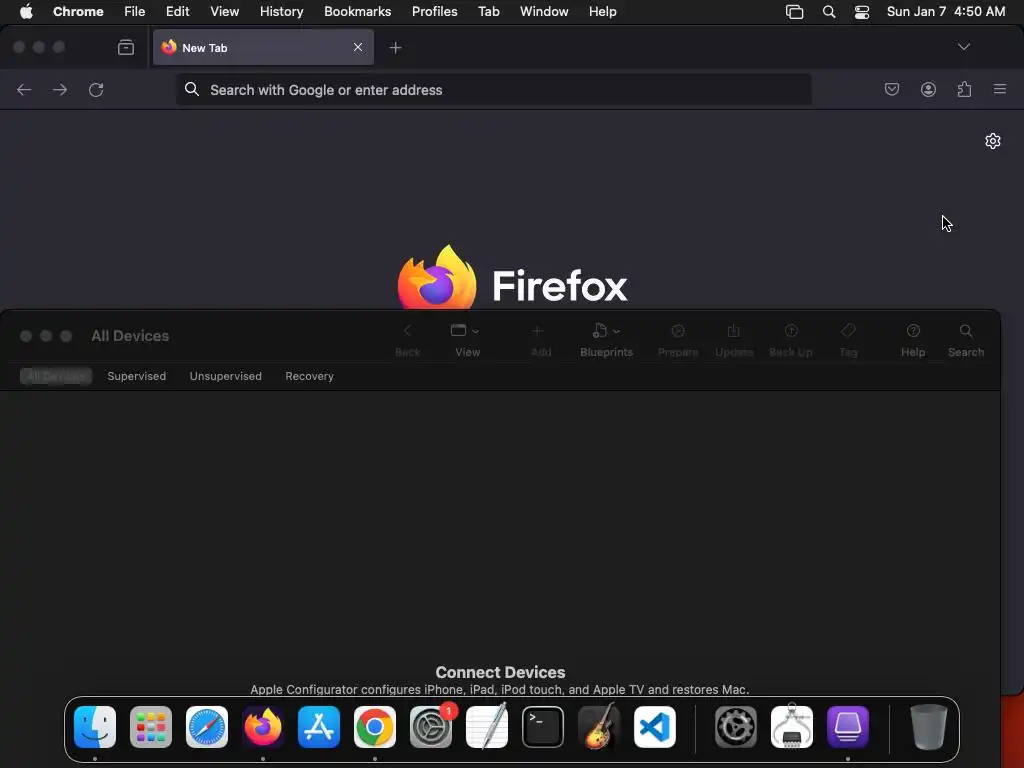Open Help in Configurator toolbar
The image size is (1024, 768).
pyautogui.click(x=913, y=340)
